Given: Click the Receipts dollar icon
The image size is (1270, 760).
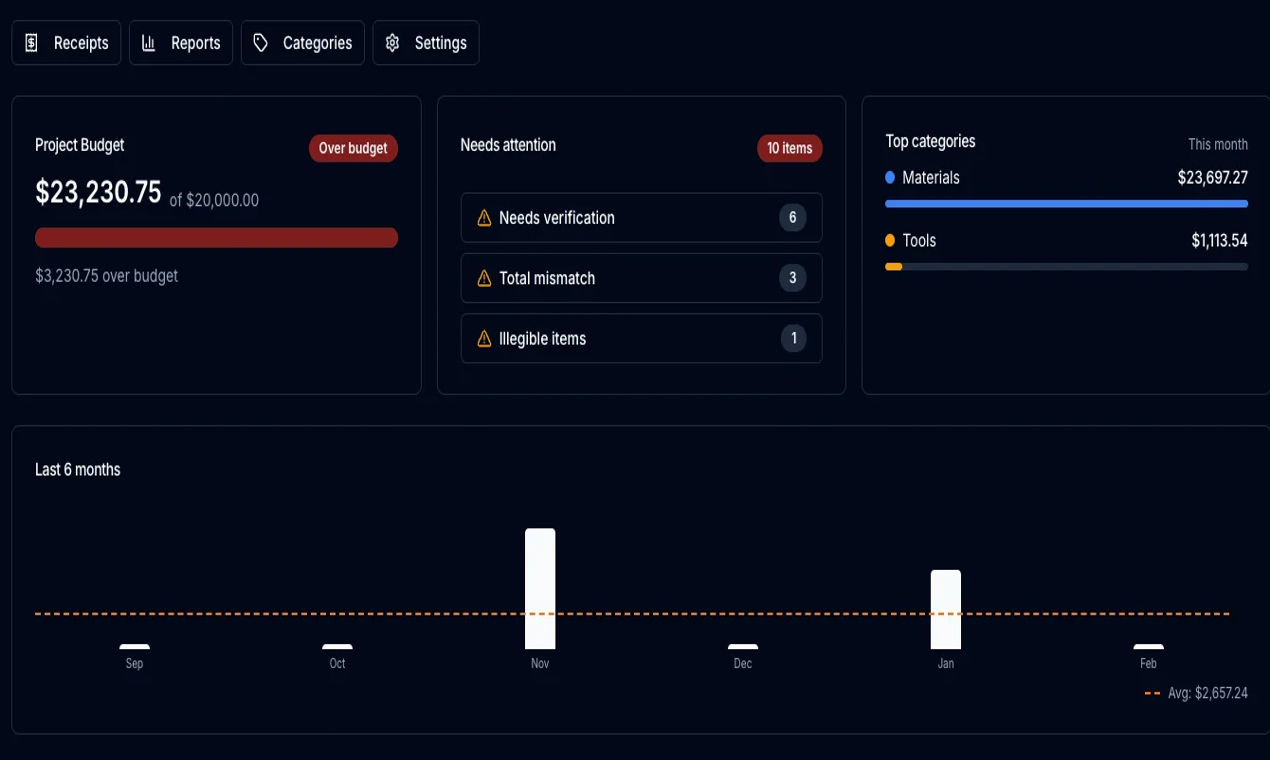Looking at the screenshot, I should 32,43.
